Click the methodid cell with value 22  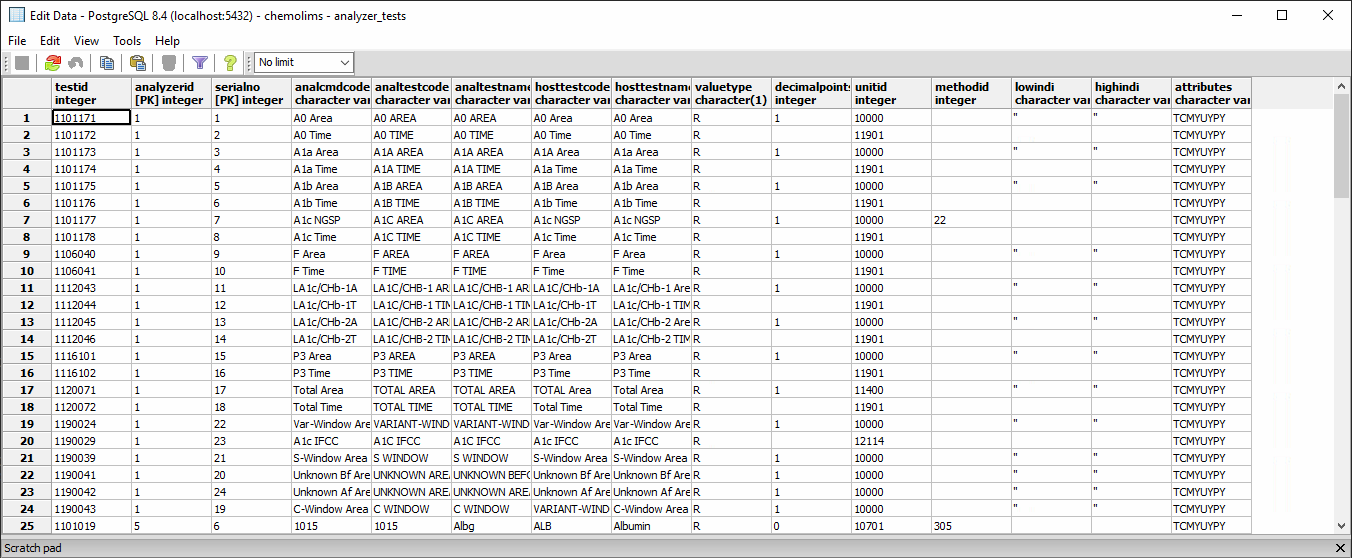click(971, 220)
